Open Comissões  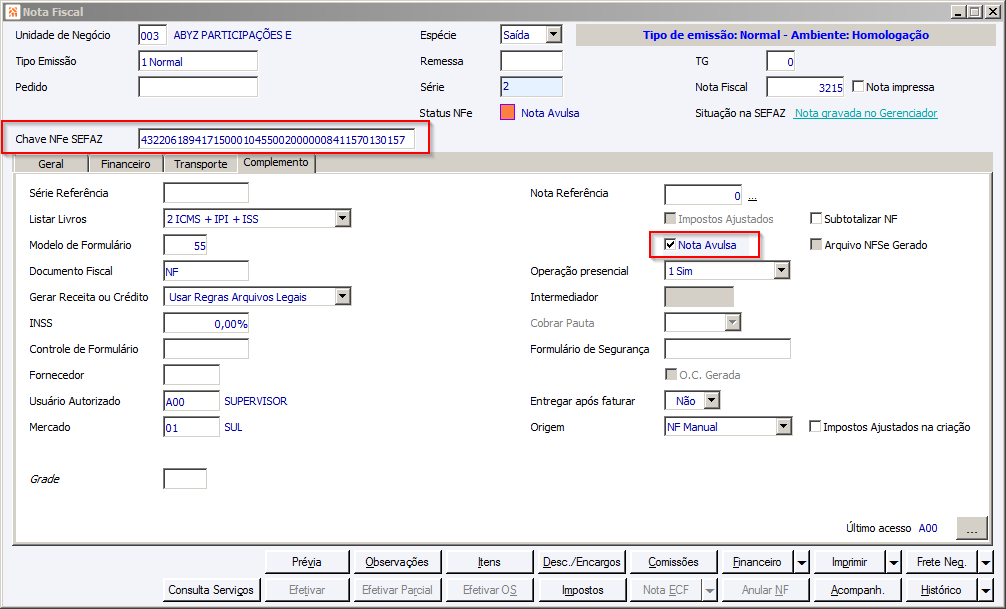pyautogui.click(x=674, y=562)
